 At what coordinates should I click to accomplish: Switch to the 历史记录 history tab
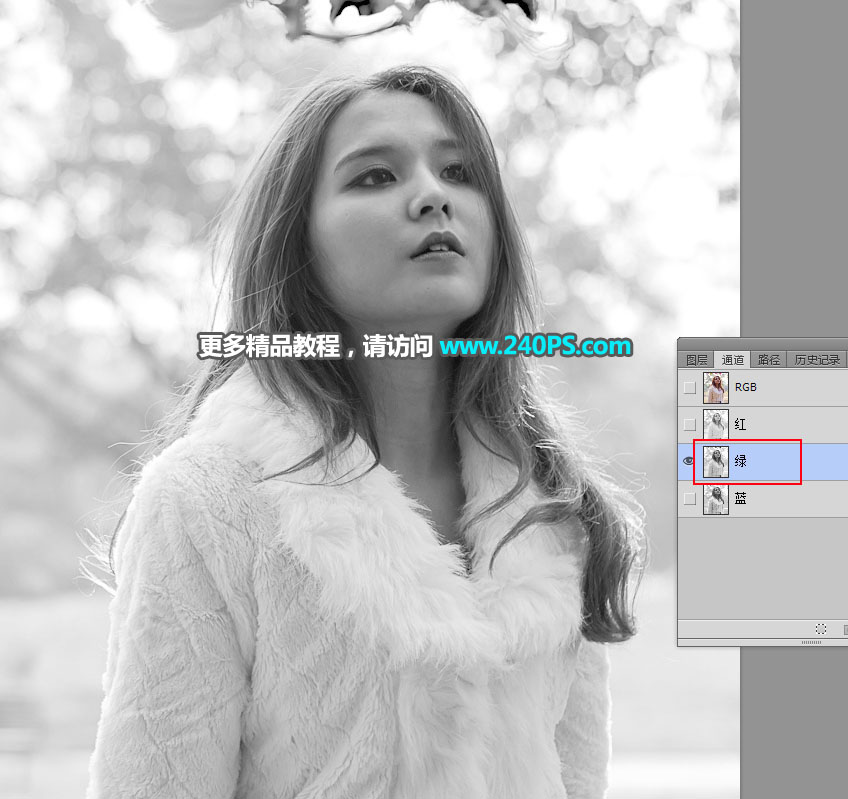click(x=817, y=360)
